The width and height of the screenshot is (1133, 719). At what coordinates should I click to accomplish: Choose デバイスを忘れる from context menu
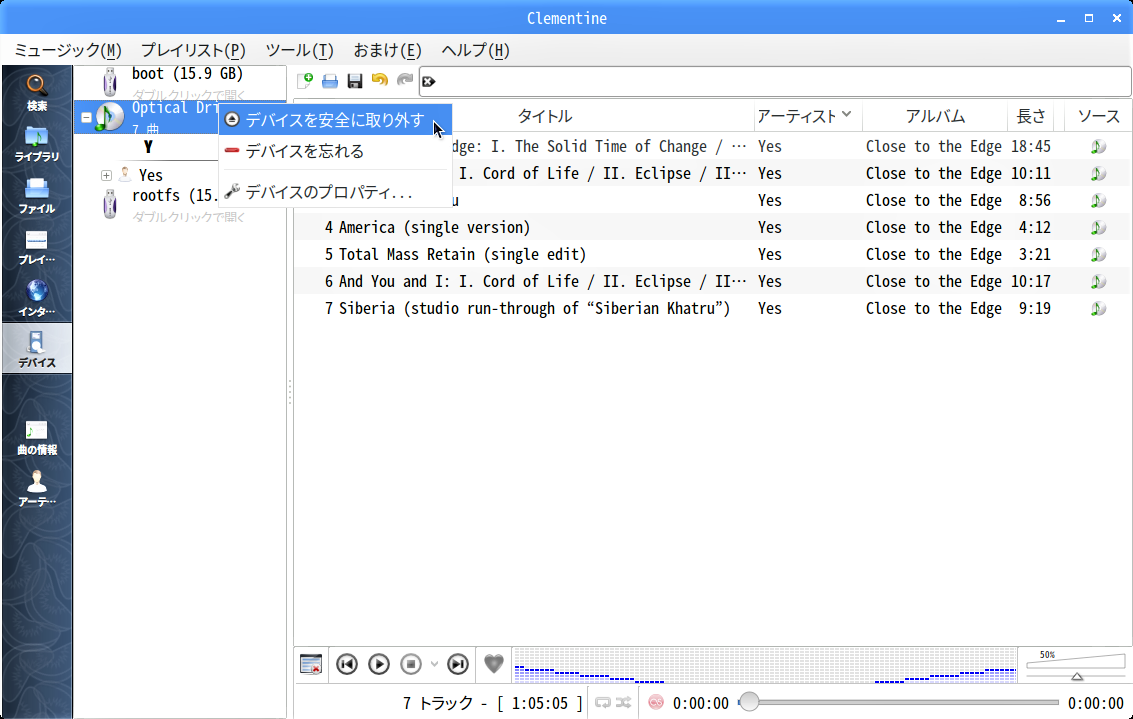335,151
